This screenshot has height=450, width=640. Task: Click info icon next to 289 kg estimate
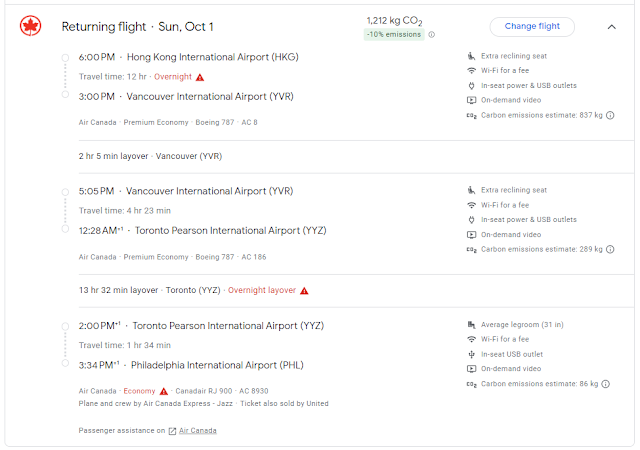[x=609, y=249]
